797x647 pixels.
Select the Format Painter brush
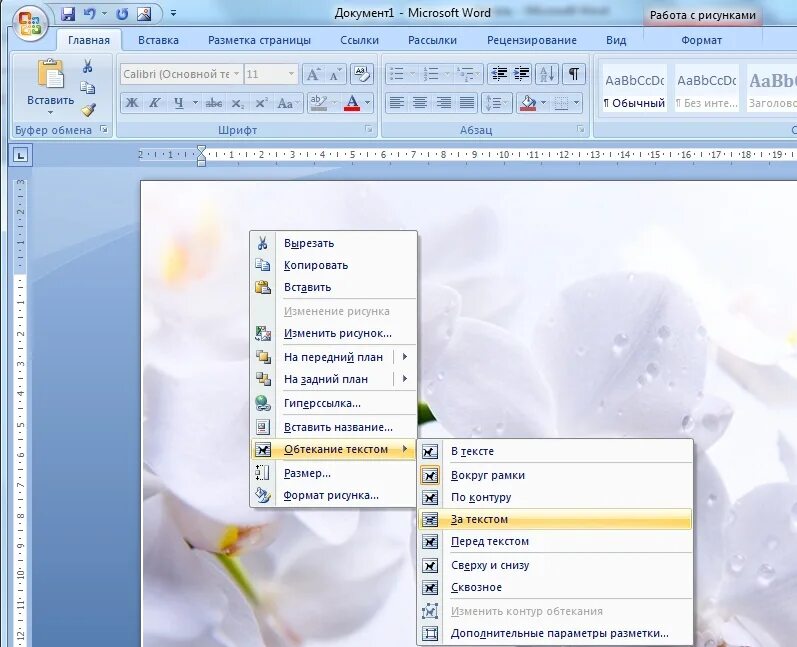pyautogui.click(x=88, y=109)
